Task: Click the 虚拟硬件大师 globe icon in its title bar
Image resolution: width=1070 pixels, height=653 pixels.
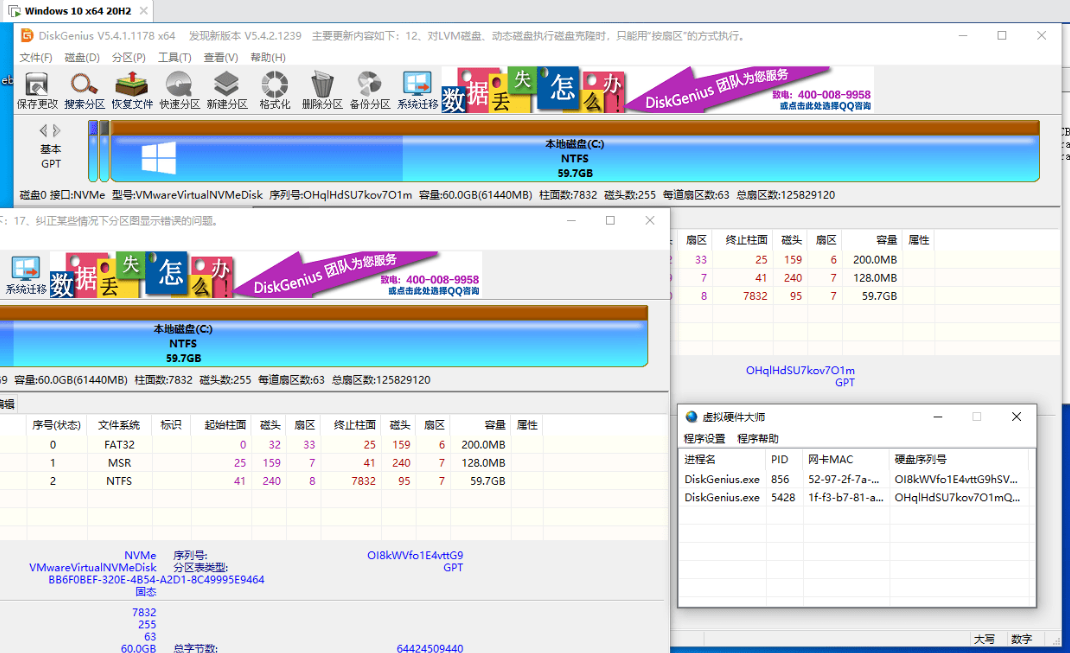Action: 691,417
